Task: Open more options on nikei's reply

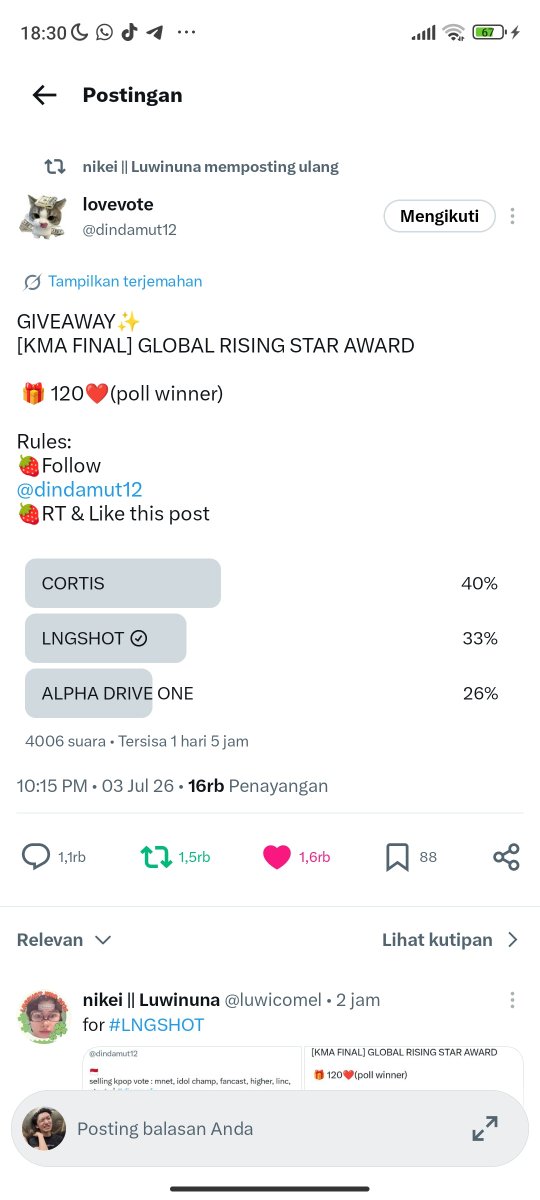Action: pos(512,1000)
